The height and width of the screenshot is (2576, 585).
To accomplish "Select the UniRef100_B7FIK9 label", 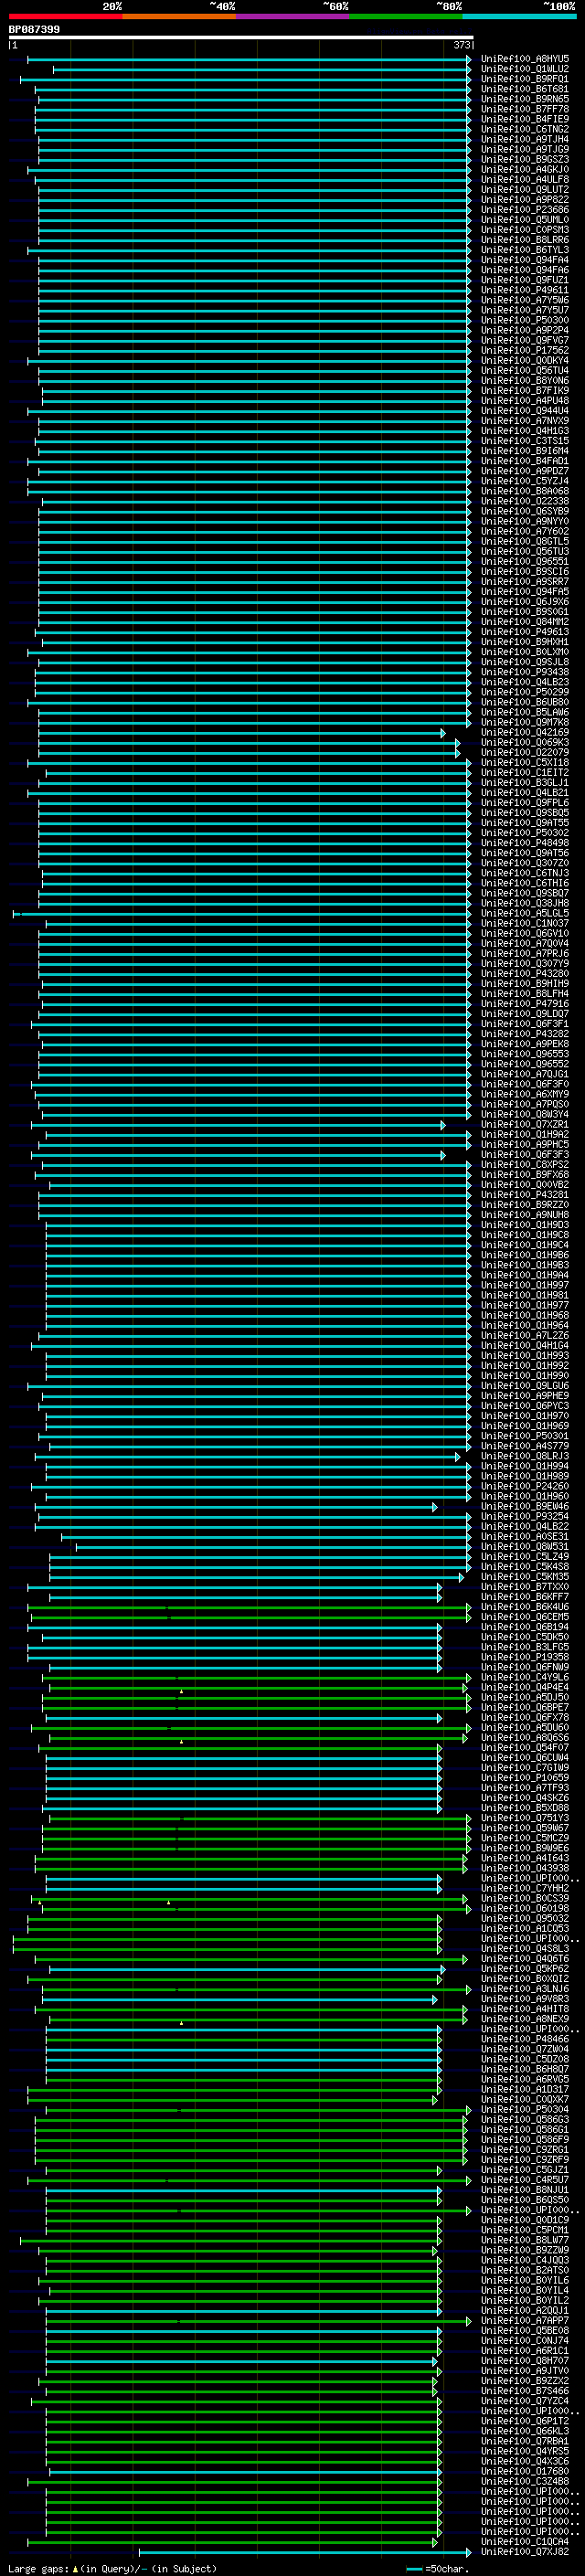I will point(524,391).
